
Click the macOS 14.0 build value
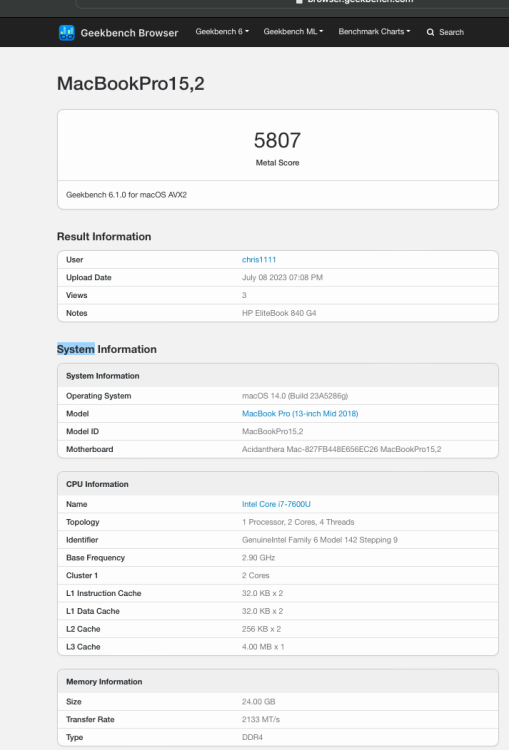tap(295, 396)
